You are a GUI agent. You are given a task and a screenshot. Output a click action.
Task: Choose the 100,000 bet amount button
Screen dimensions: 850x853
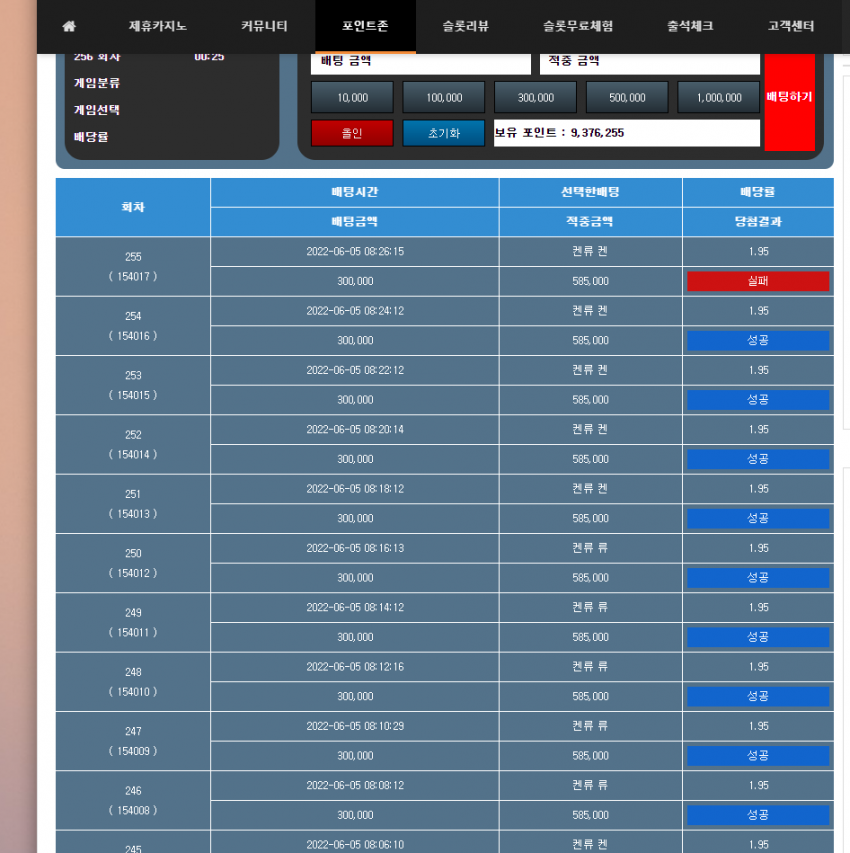pos(444,97)
